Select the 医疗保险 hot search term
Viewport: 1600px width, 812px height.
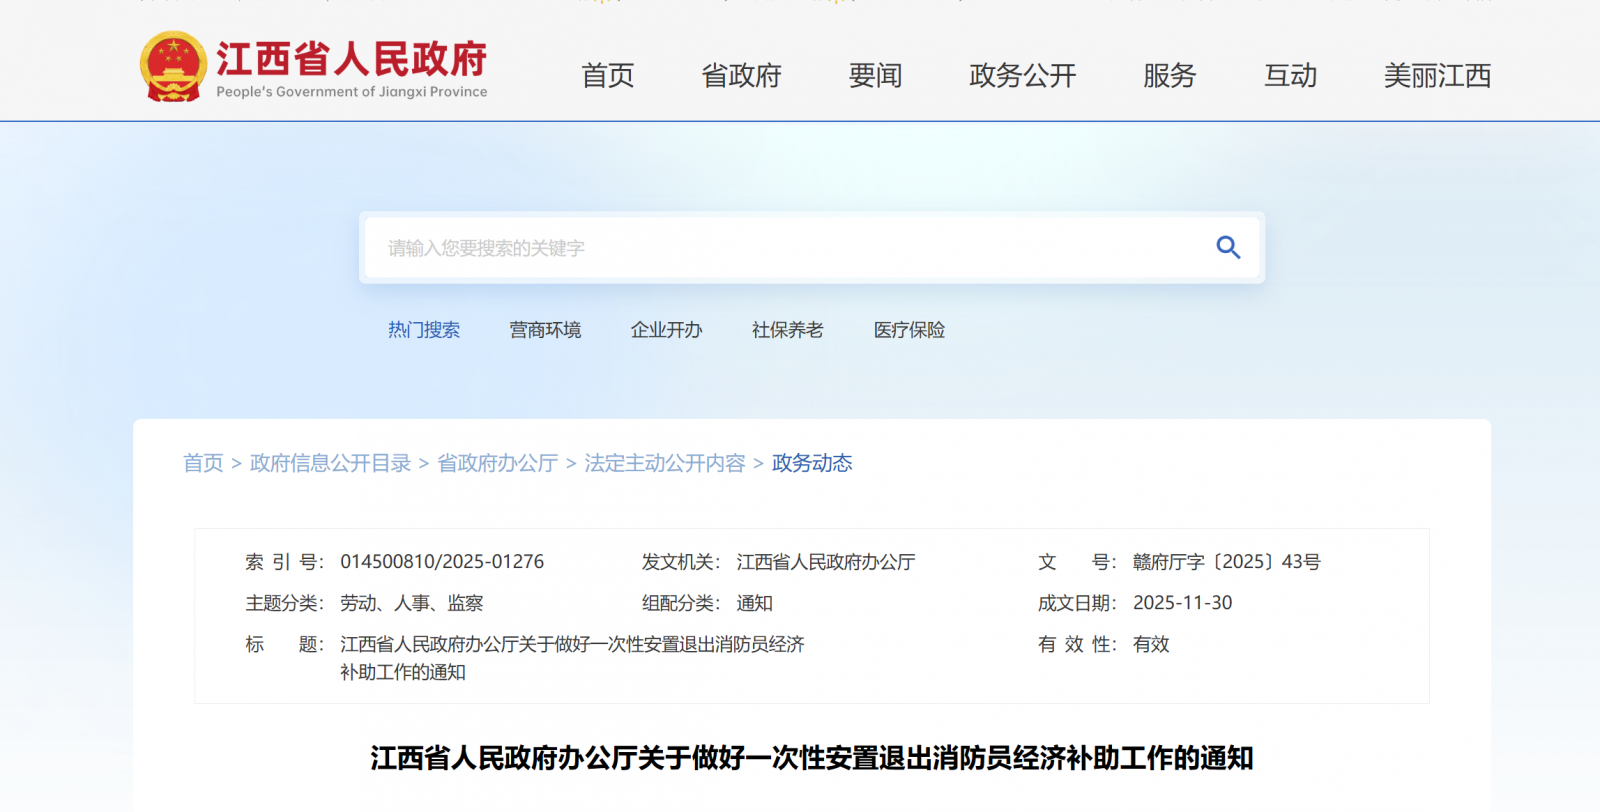coord(909,330)
